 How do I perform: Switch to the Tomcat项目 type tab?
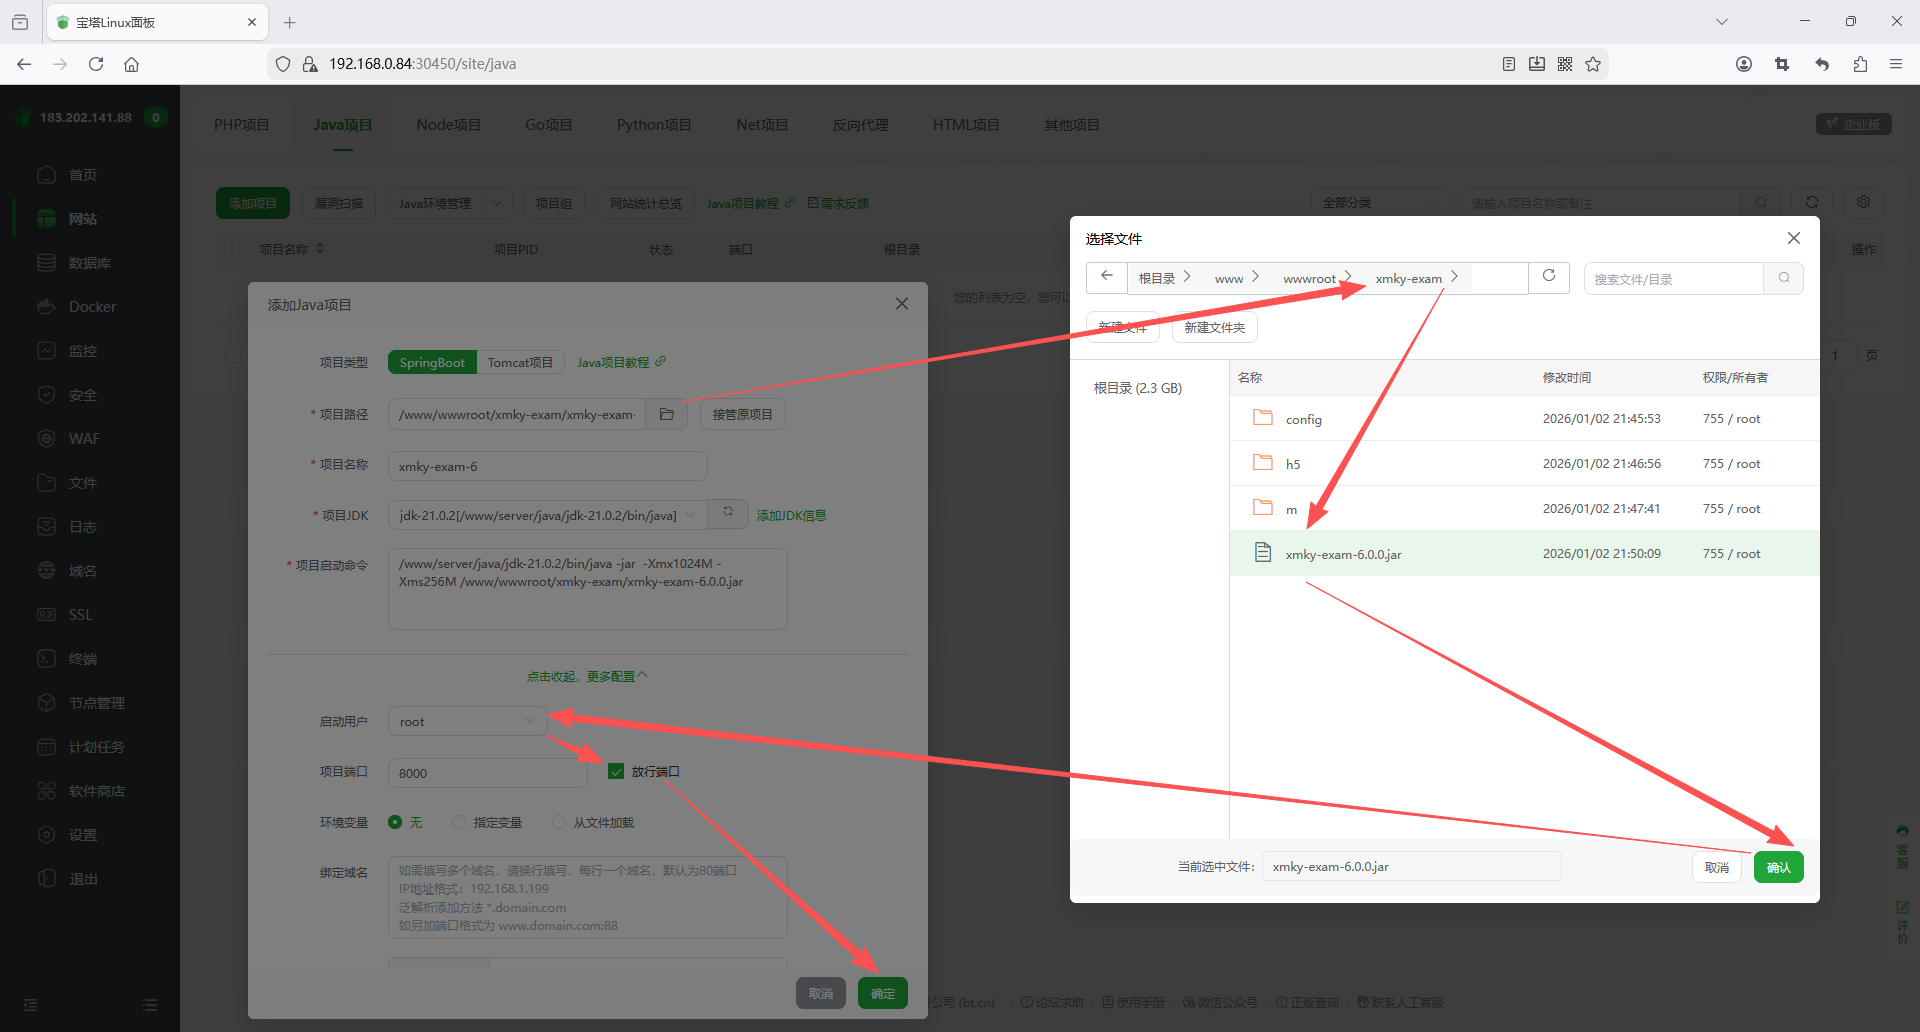coord(520,362)
